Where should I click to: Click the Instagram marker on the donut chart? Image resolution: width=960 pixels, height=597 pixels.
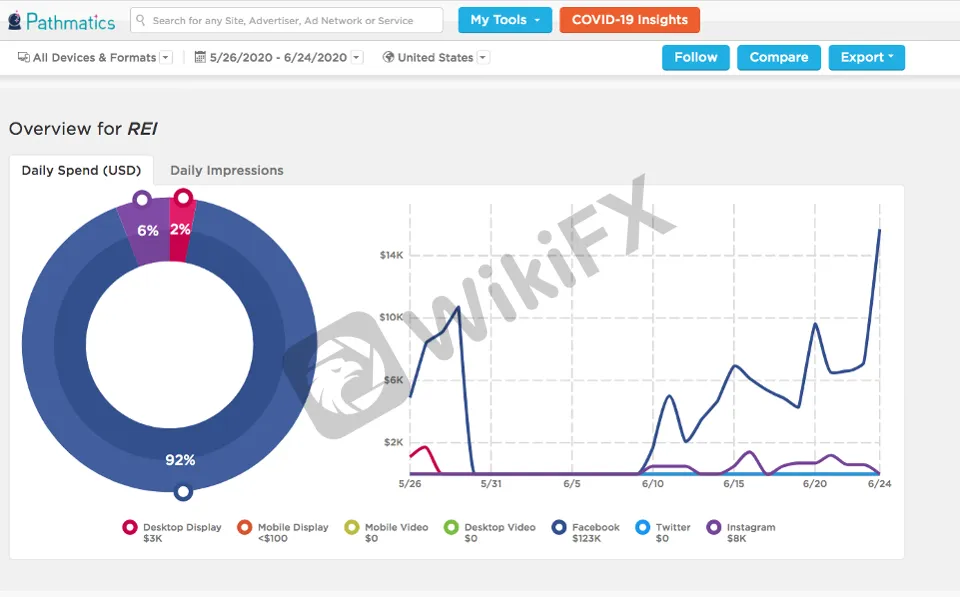141,199
